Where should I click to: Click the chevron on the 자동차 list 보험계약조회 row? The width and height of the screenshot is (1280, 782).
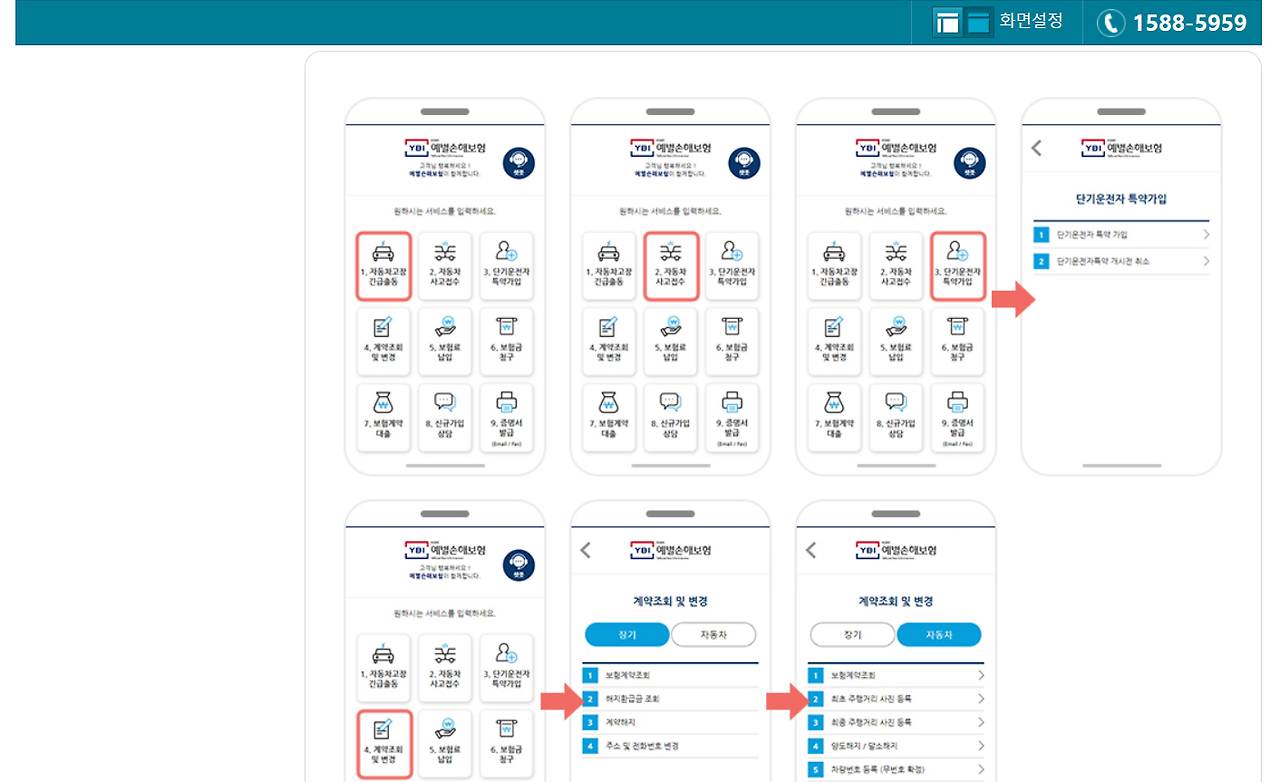click(981, 675)
